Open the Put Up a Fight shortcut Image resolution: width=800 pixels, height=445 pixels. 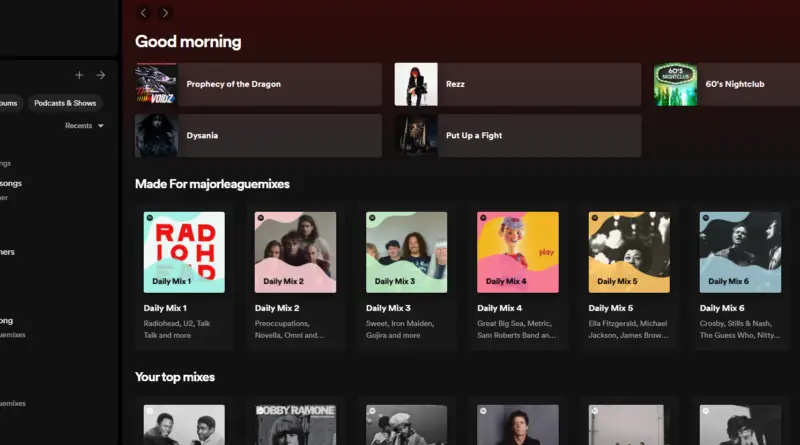click(518, 135)
